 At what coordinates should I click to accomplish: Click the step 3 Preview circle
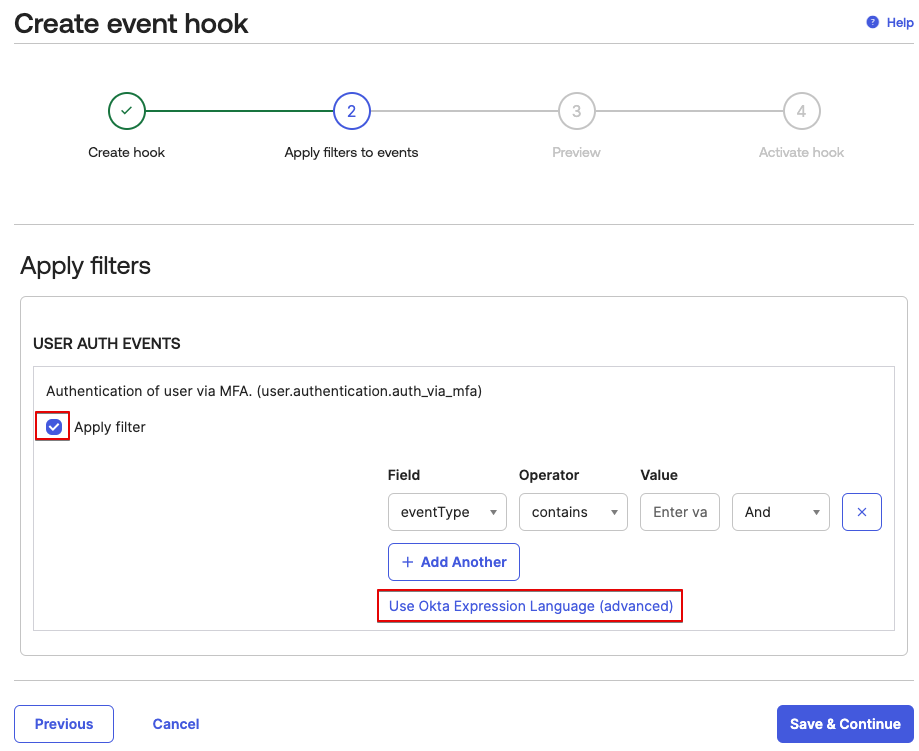[x=577, y=111]
